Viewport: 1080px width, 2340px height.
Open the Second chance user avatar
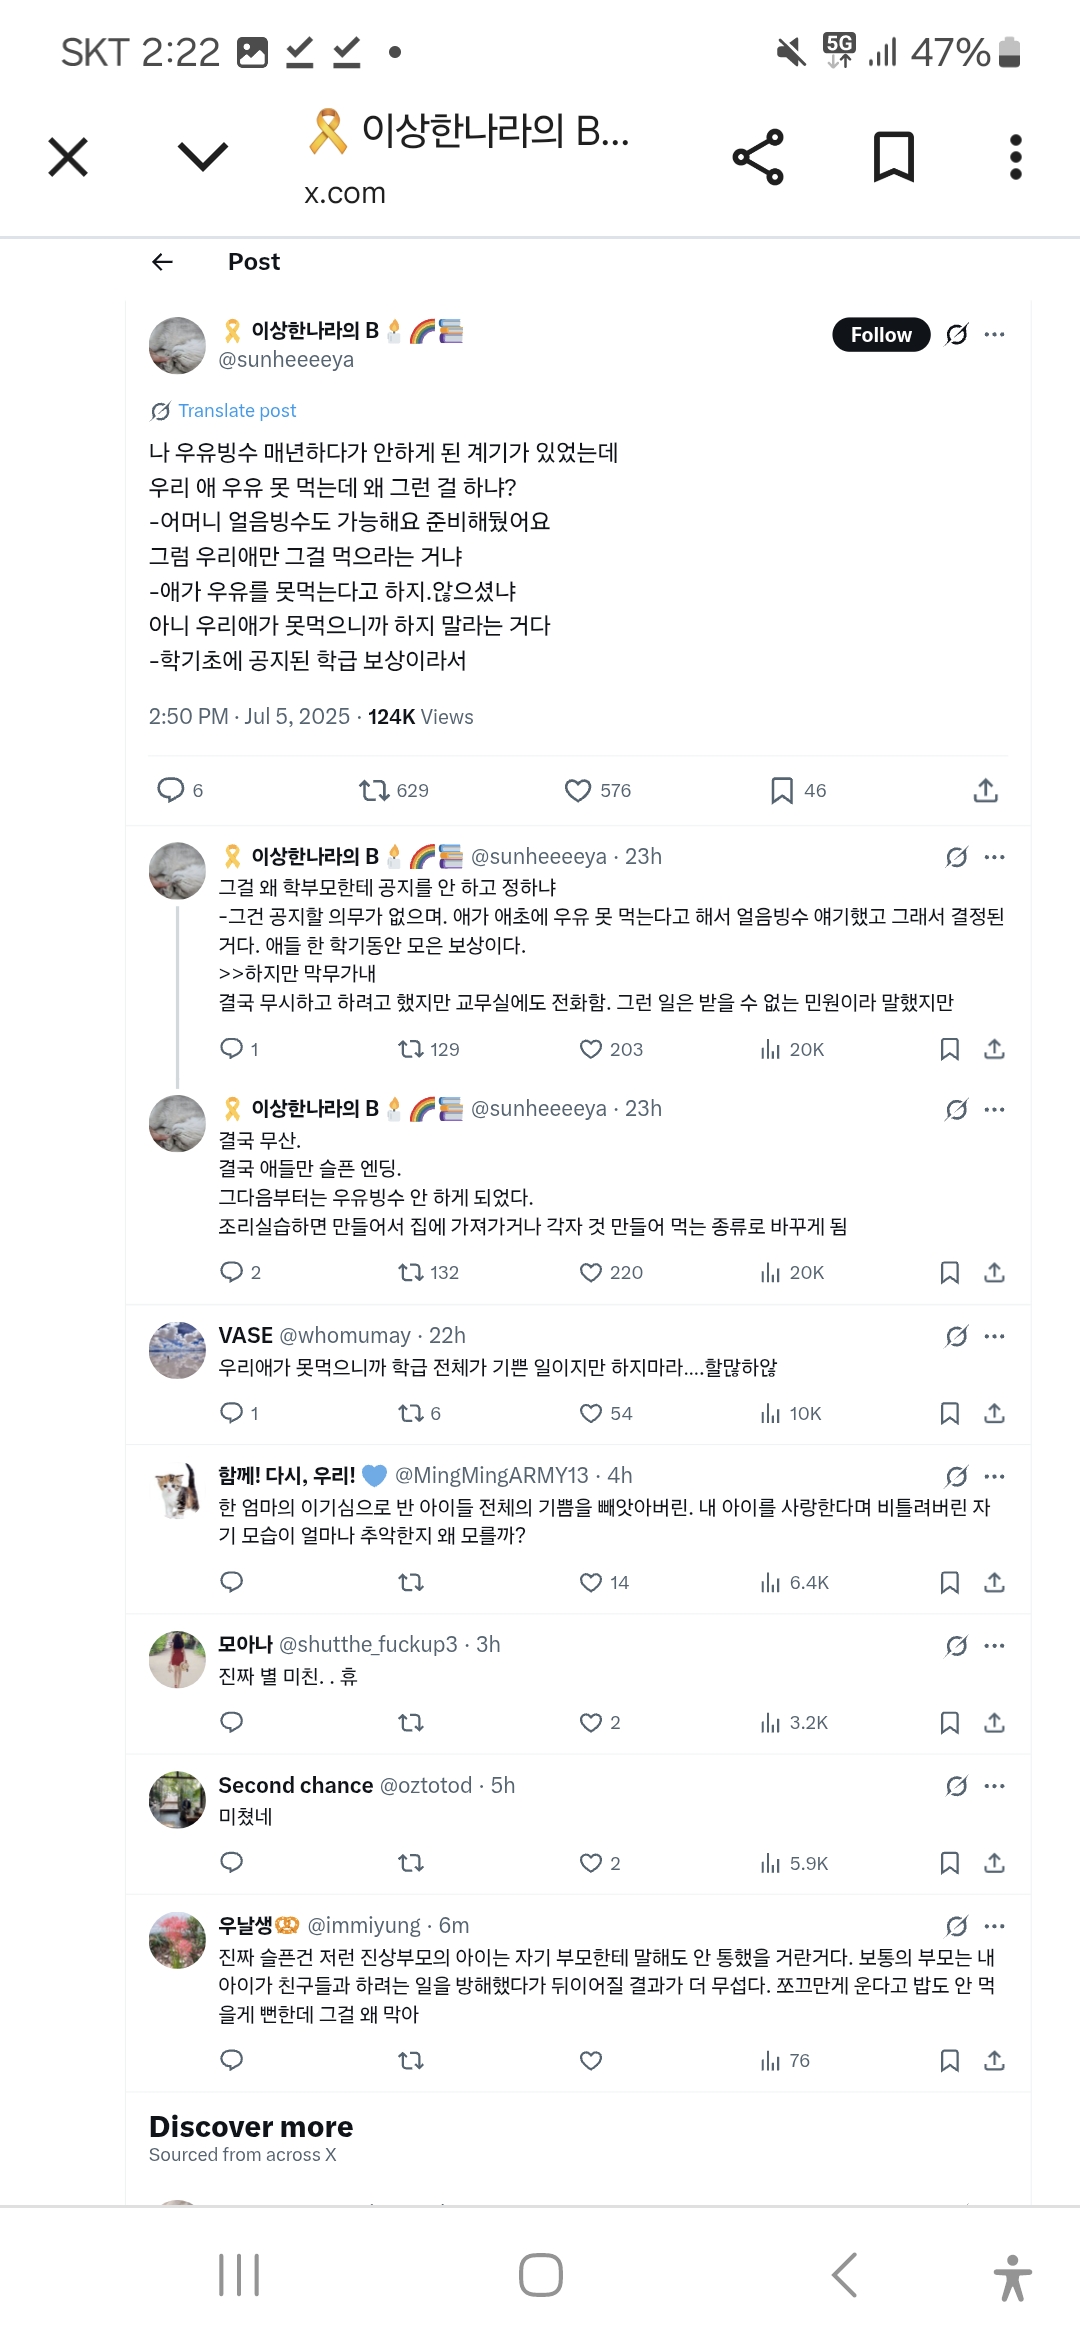[177, 1800]
